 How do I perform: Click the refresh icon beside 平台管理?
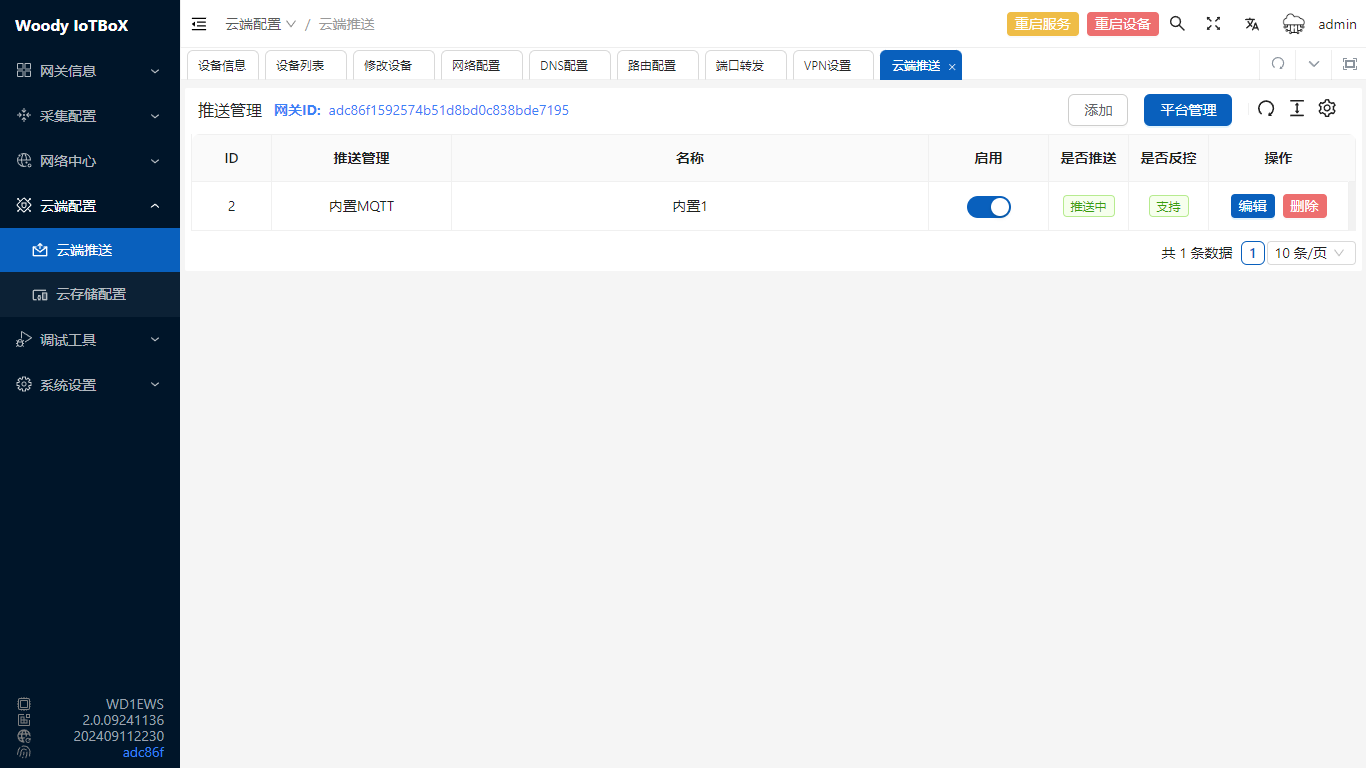(1266, 109)
